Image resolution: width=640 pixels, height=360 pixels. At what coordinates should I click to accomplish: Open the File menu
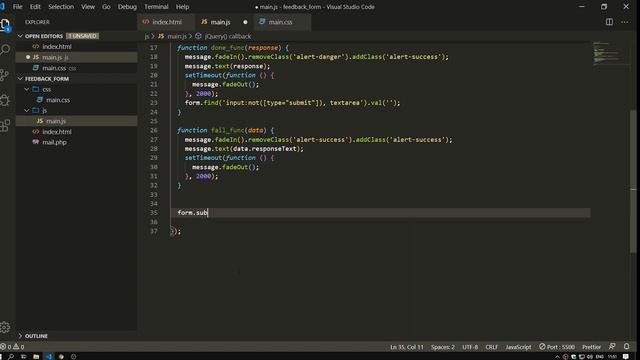18,7
